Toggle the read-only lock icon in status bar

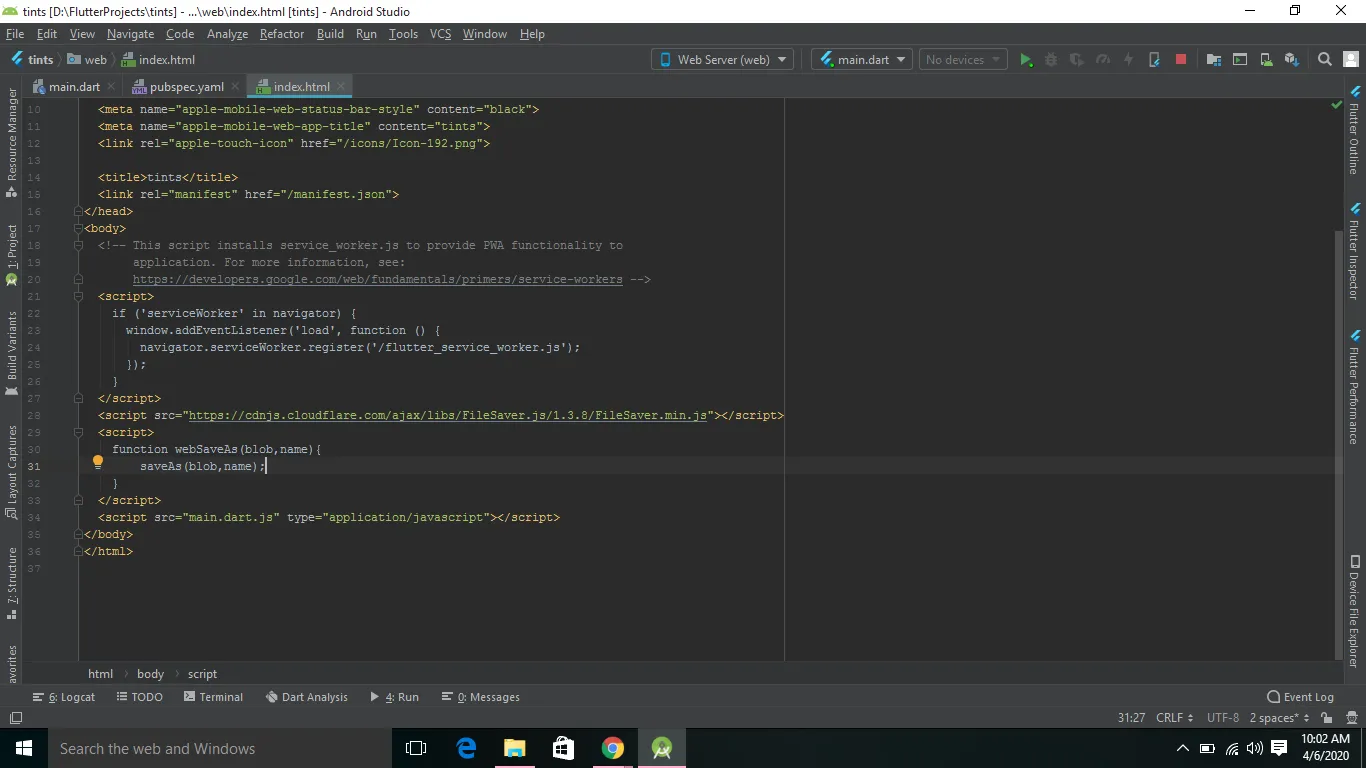tap(1326, 718)
